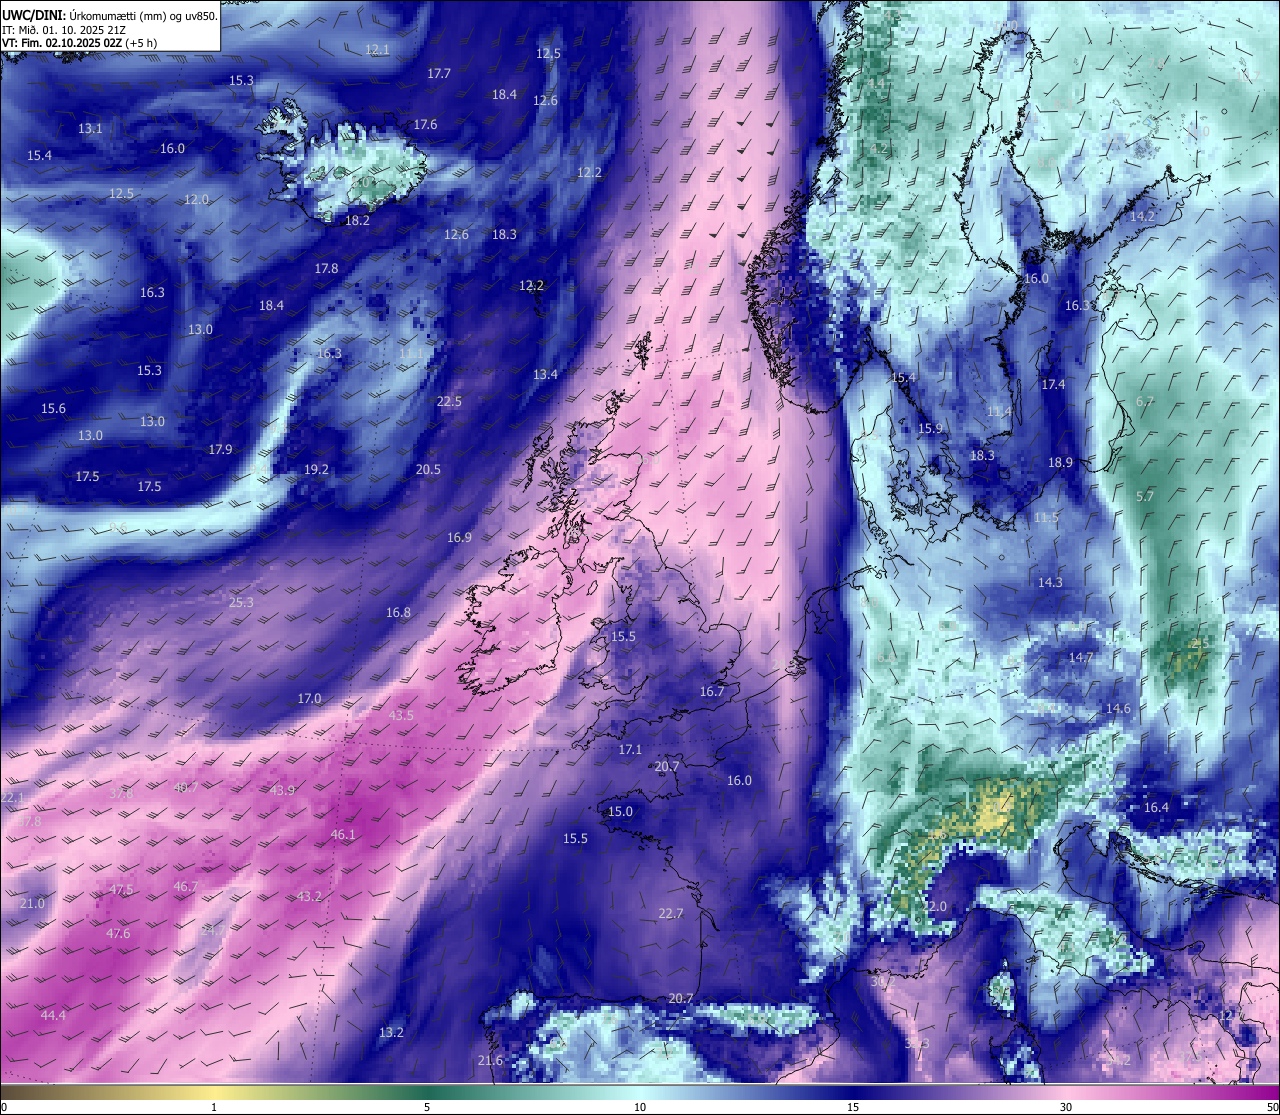Click the 14.7 value

pos(1081,658)
